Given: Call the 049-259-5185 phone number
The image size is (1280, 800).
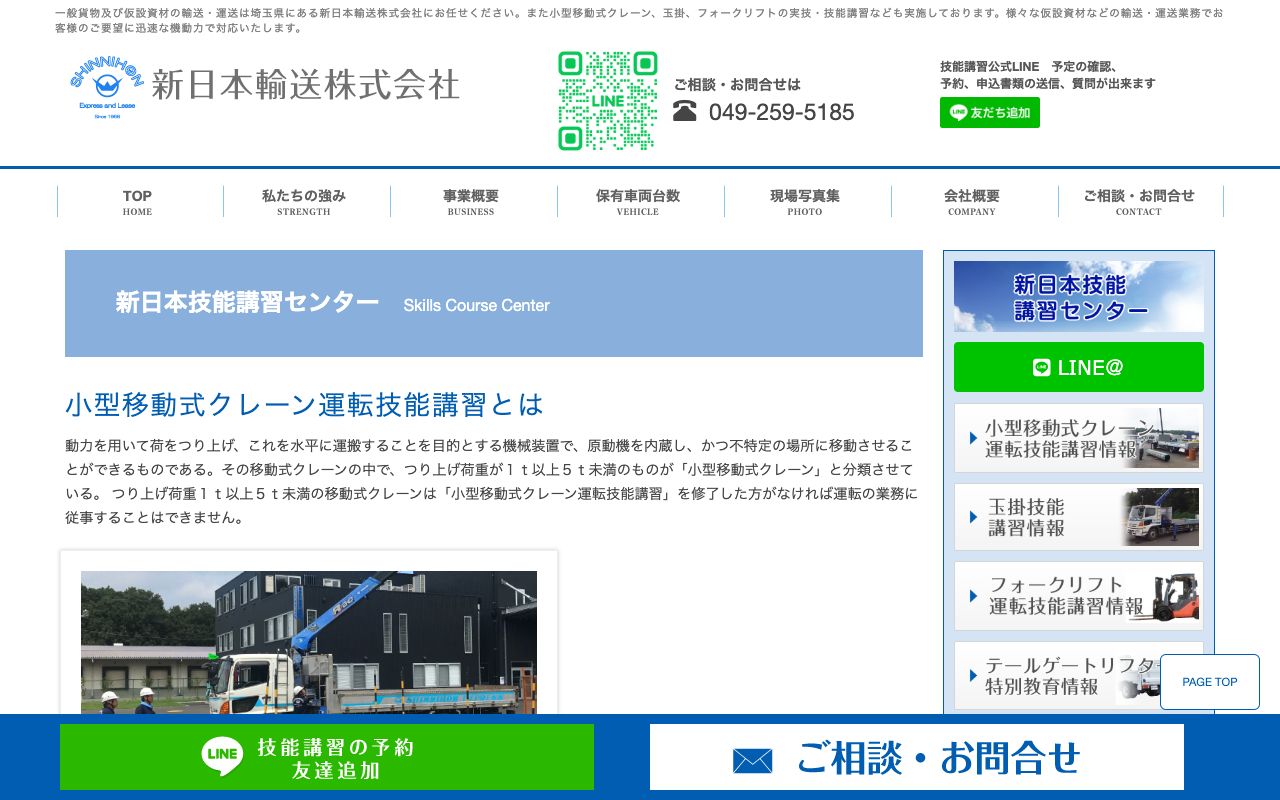Looking at the screenshot, I should click(x=782, y=112).
